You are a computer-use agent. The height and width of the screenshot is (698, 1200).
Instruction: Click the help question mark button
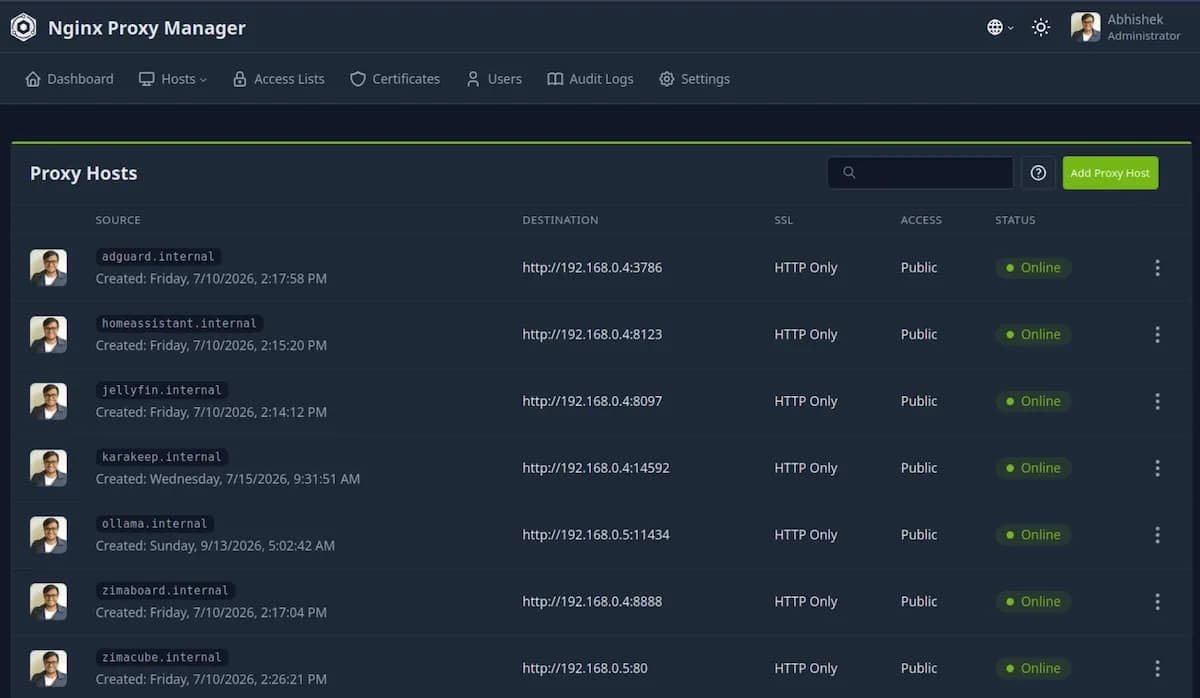(x=1038, y=173)
